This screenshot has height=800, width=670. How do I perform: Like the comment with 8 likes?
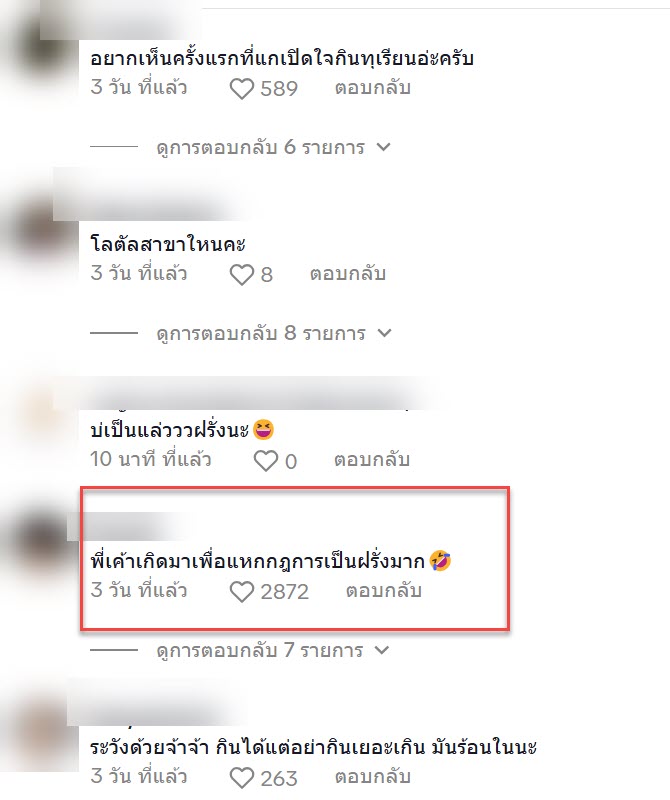point(241,276)
